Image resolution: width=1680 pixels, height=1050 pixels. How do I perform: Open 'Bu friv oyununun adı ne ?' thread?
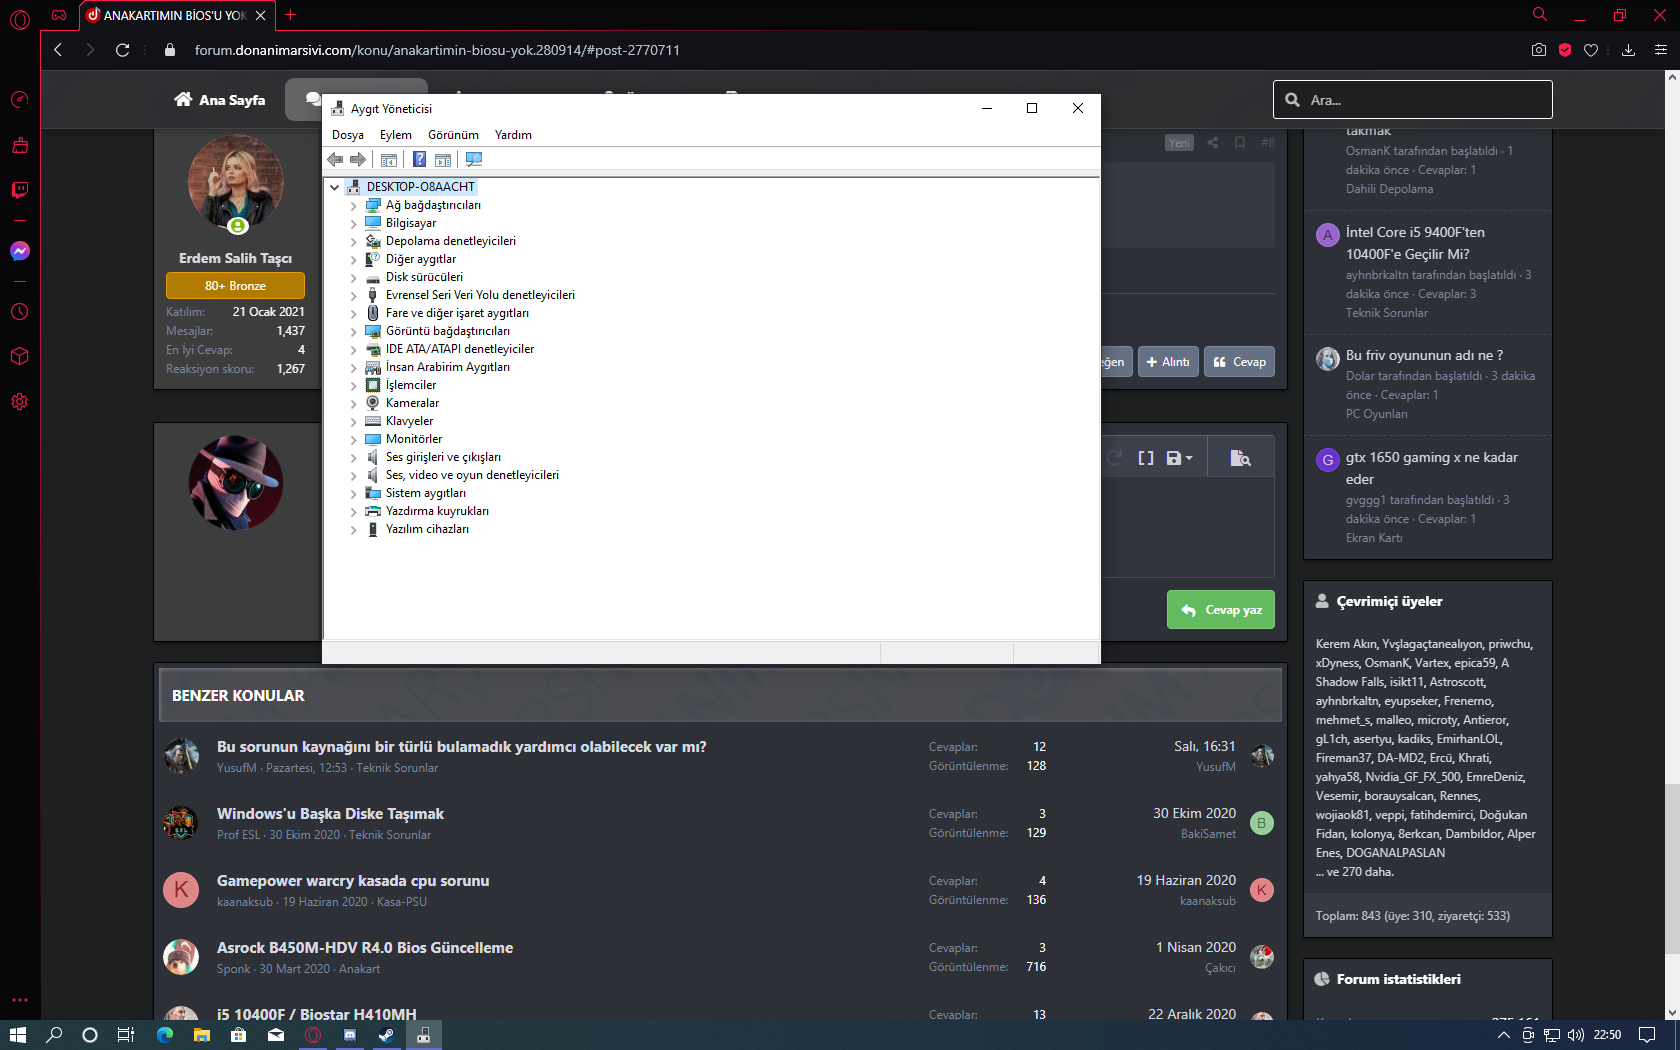click(1424, 355)
